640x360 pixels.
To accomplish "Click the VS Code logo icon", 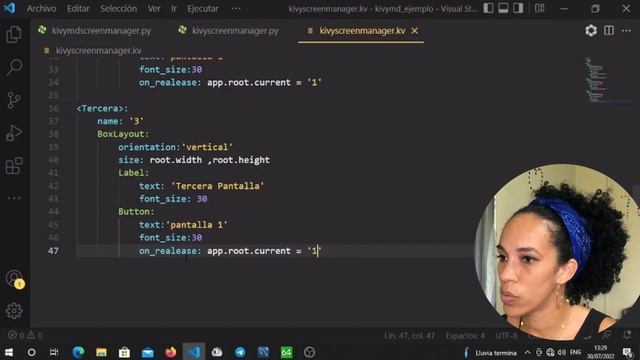I will tap(9, 8).
